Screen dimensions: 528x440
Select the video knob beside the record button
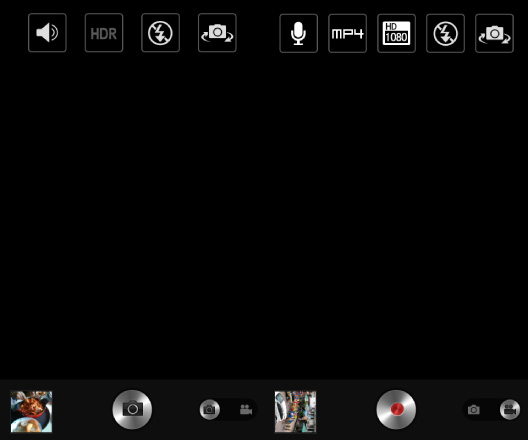510,410
